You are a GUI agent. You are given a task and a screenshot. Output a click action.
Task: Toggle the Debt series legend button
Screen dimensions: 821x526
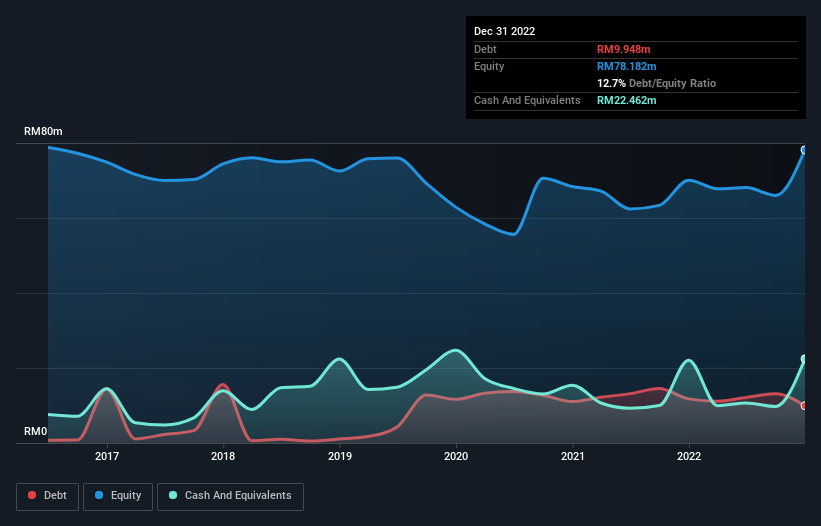48,496
